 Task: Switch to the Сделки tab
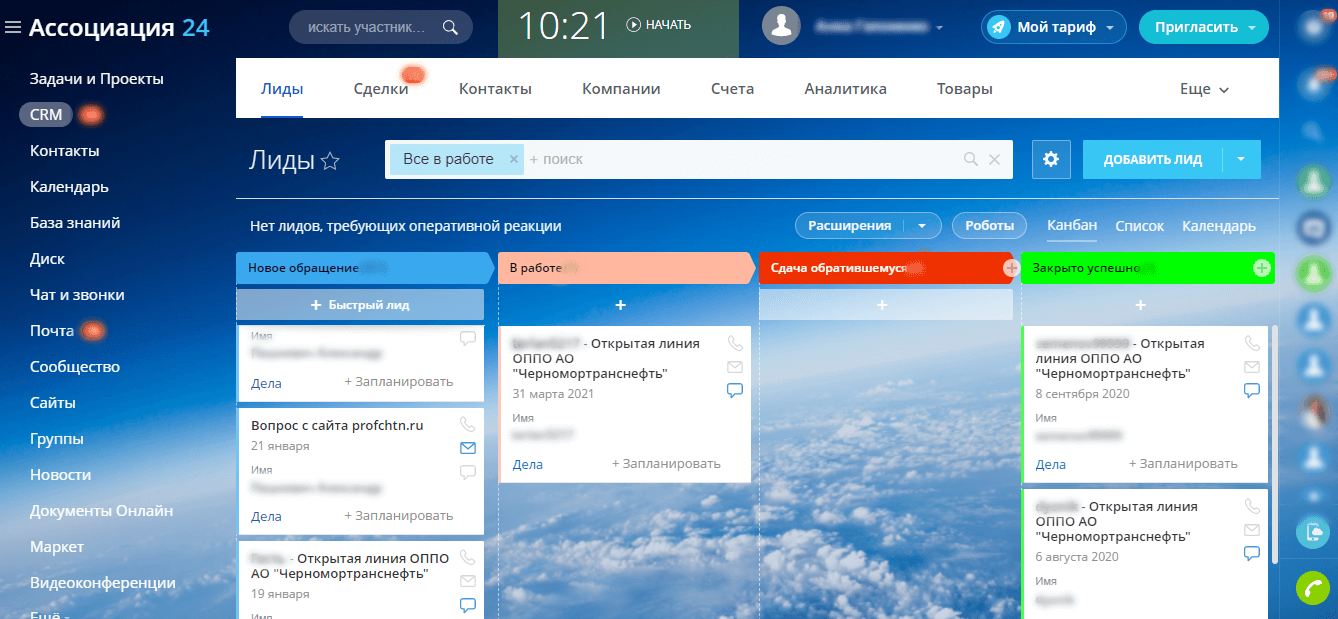coord(381,89)
